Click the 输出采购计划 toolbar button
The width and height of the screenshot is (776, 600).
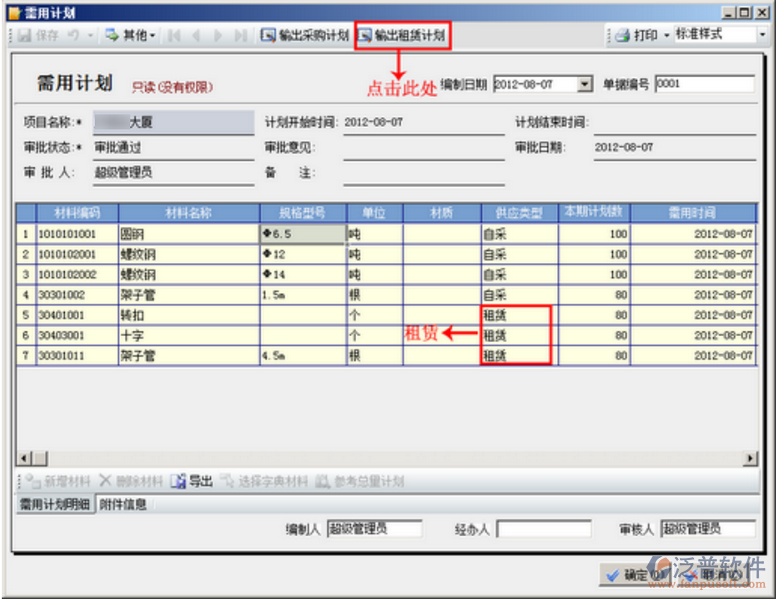305,35
